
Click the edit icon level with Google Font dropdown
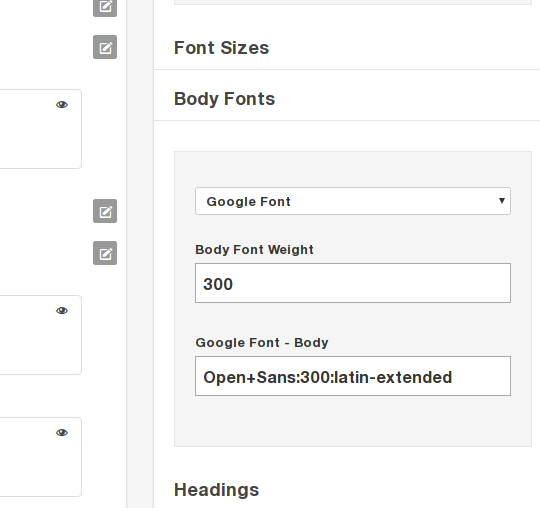pyautogui.click(x=105, y=211)
